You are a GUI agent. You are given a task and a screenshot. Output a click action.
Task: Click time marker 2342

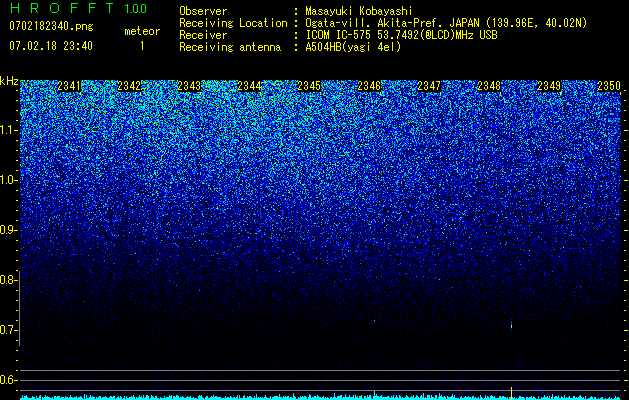pos(129,86)
